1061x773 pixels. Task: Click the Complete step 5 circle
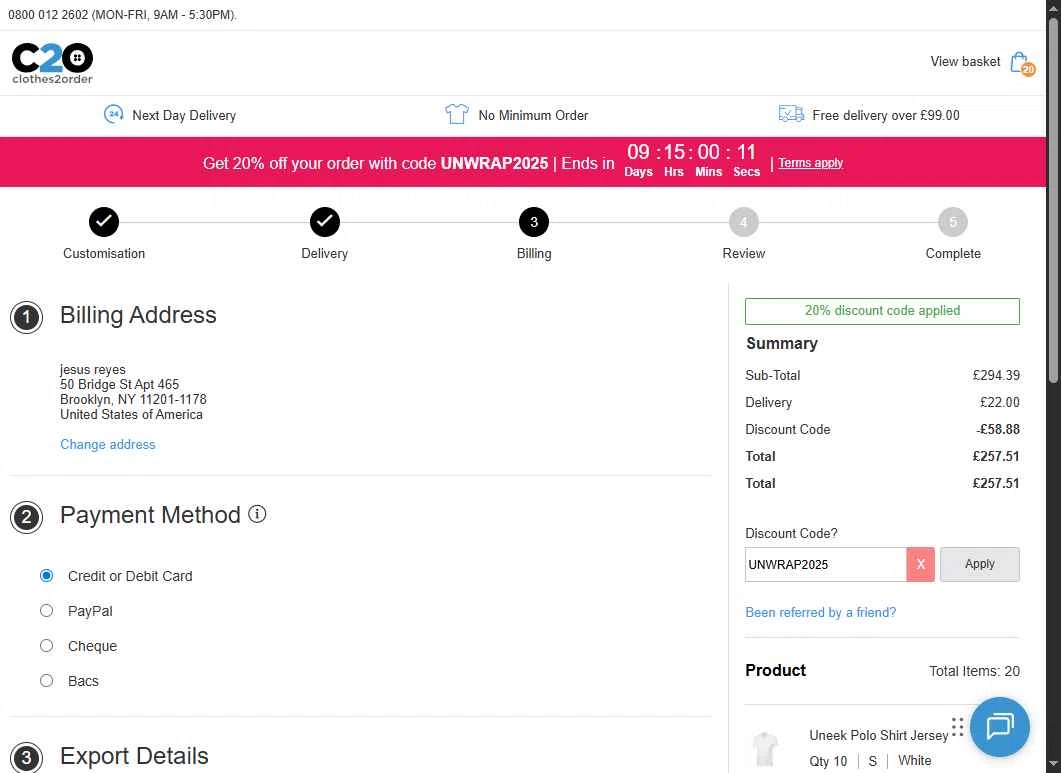953,222
